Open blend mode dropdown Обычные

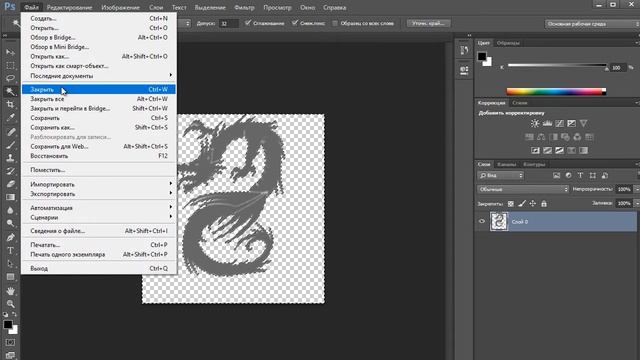[523, 189]
